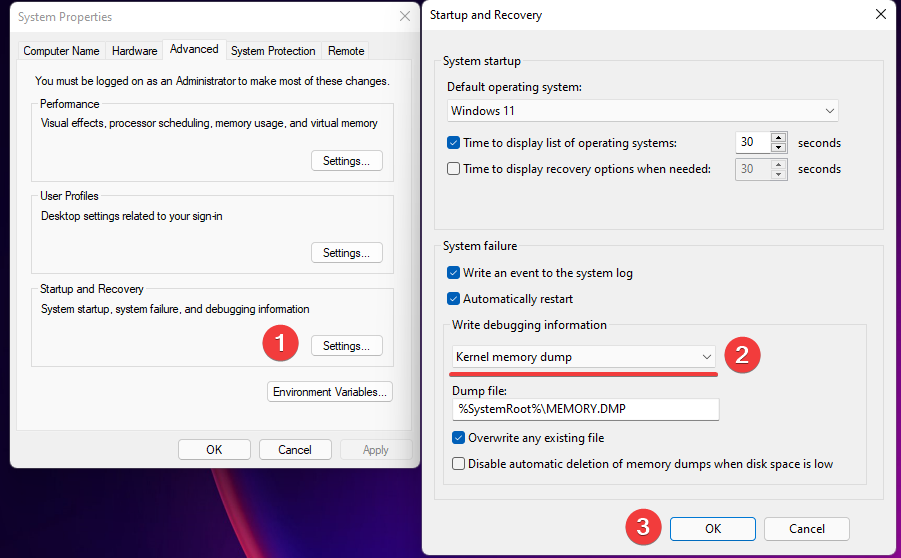Click 'System startup, system failure' description text
This screenshot has height=558, width=901.
coord(175,309)
